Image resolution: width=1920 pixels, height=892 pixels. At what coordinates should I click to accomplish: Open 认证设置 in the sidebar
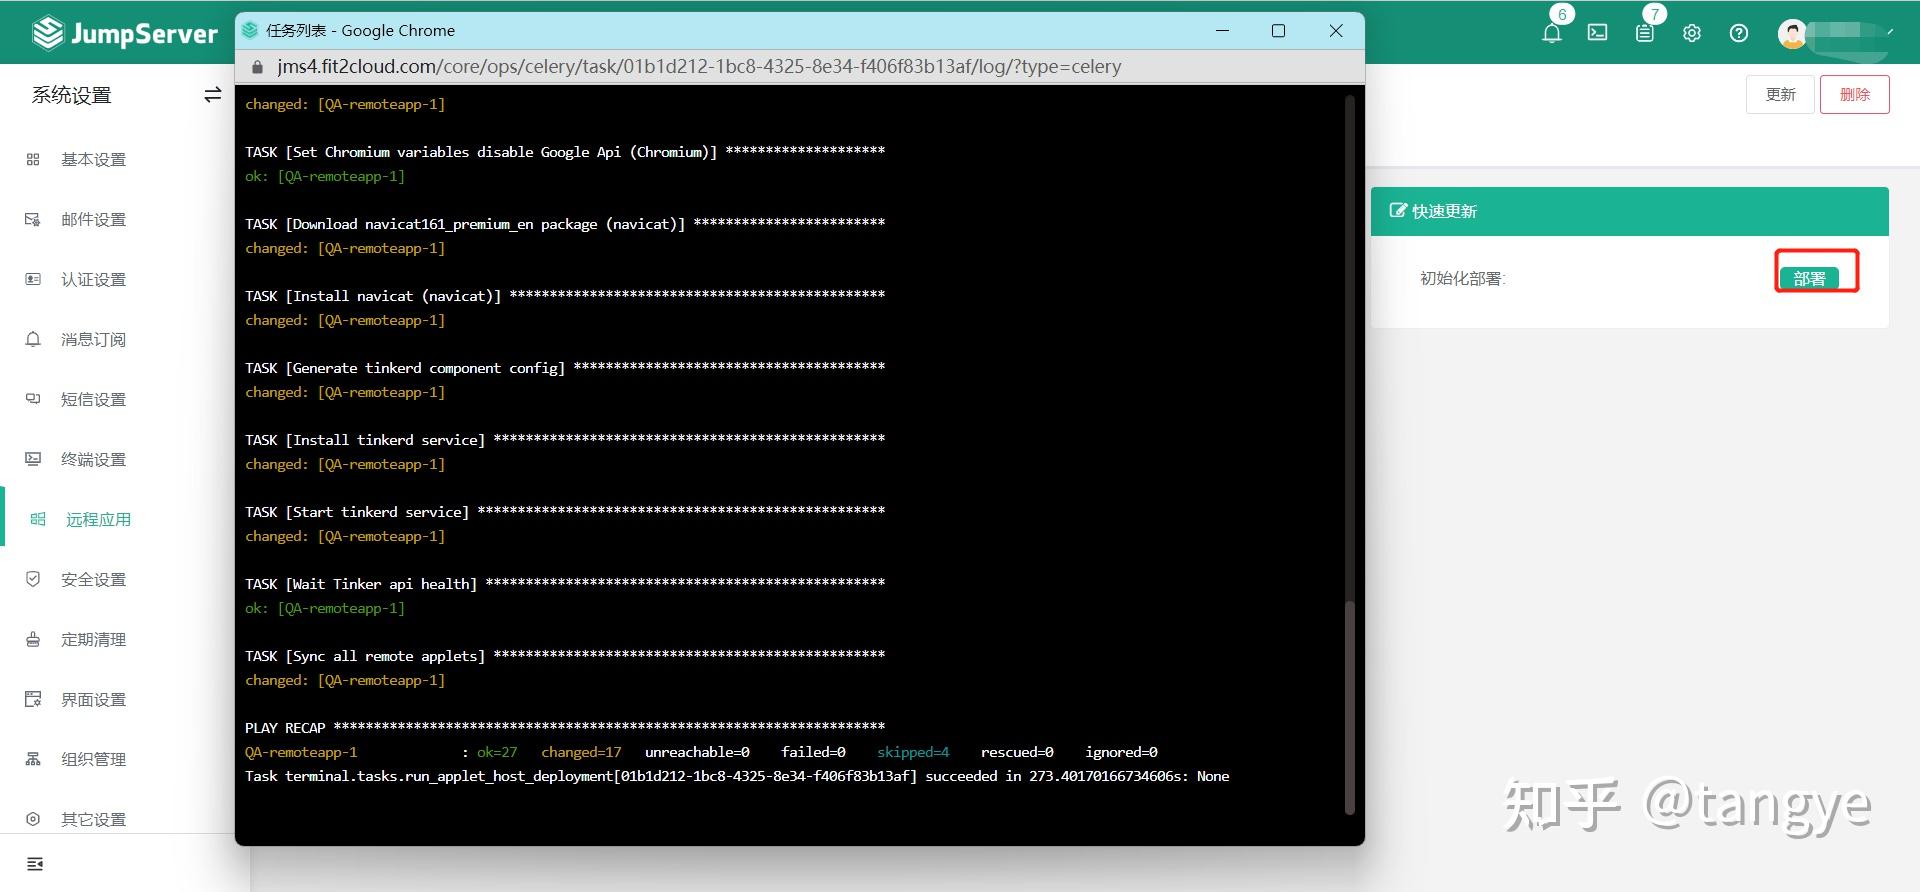93,280
